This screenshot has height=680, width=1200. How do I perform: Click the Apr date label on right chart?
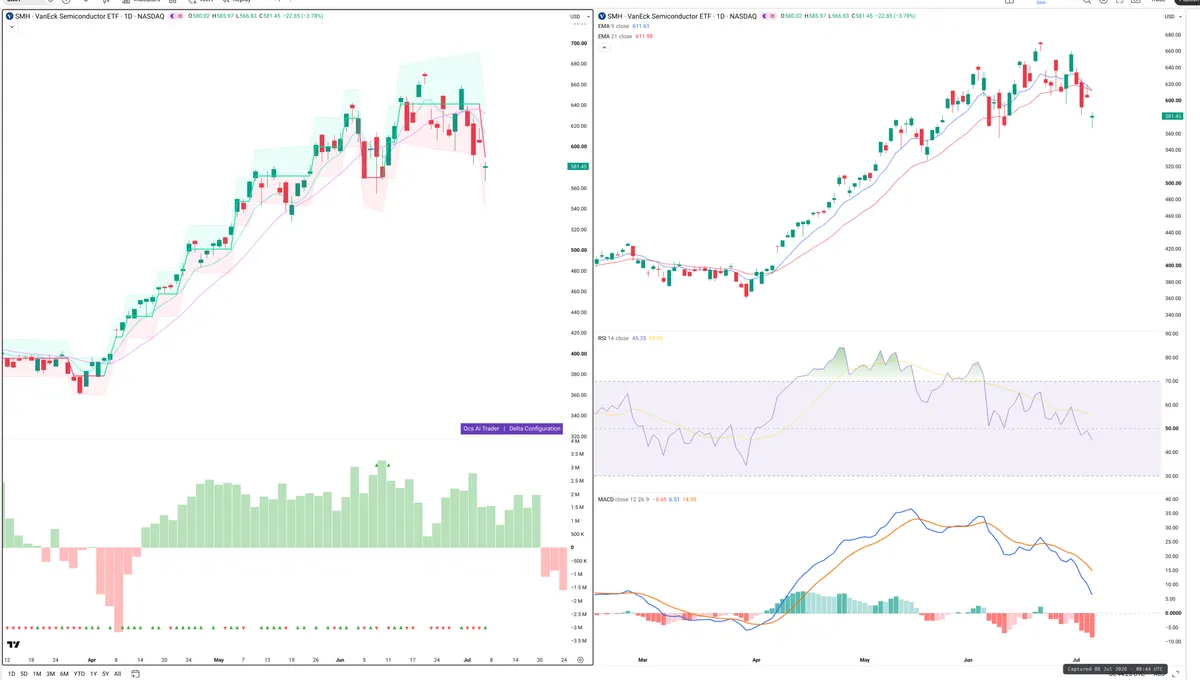click(x=756, y=661)
